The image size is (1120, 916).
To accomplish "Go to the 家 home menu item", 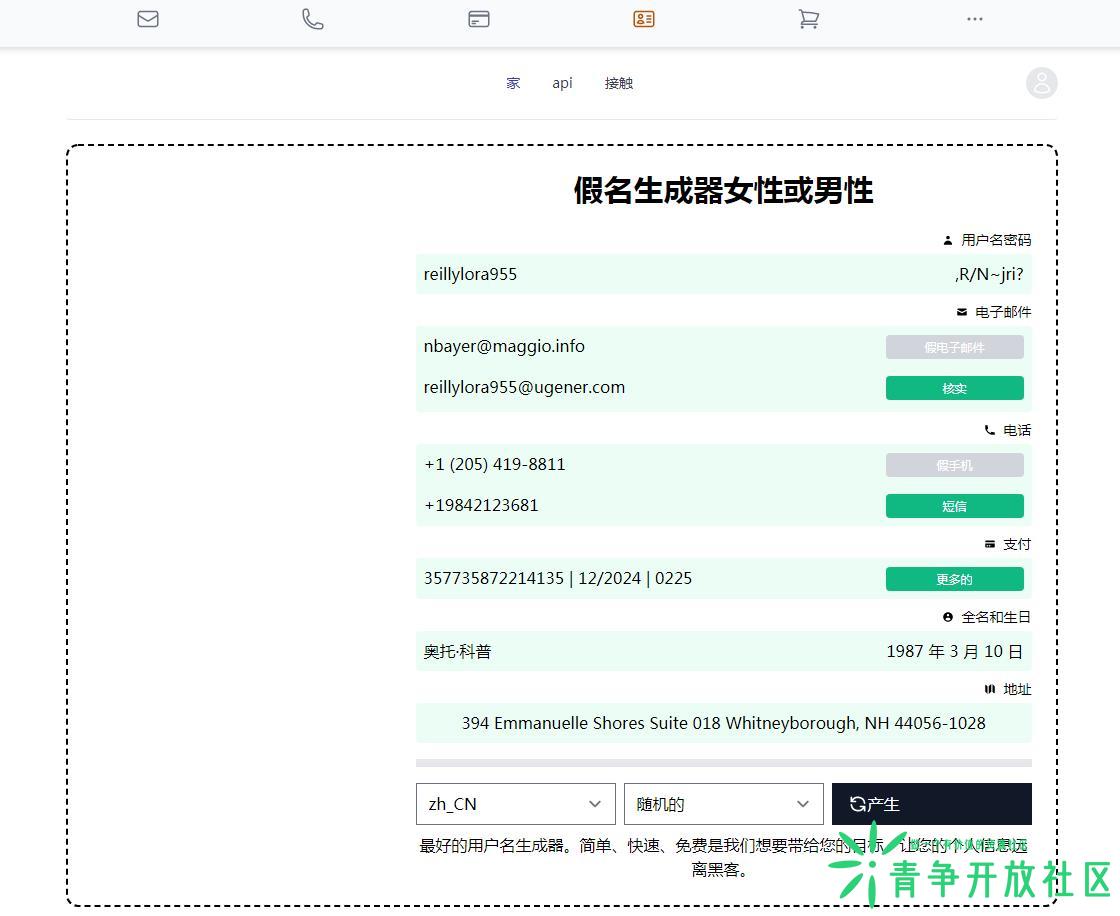I will (x=513, y=83).
